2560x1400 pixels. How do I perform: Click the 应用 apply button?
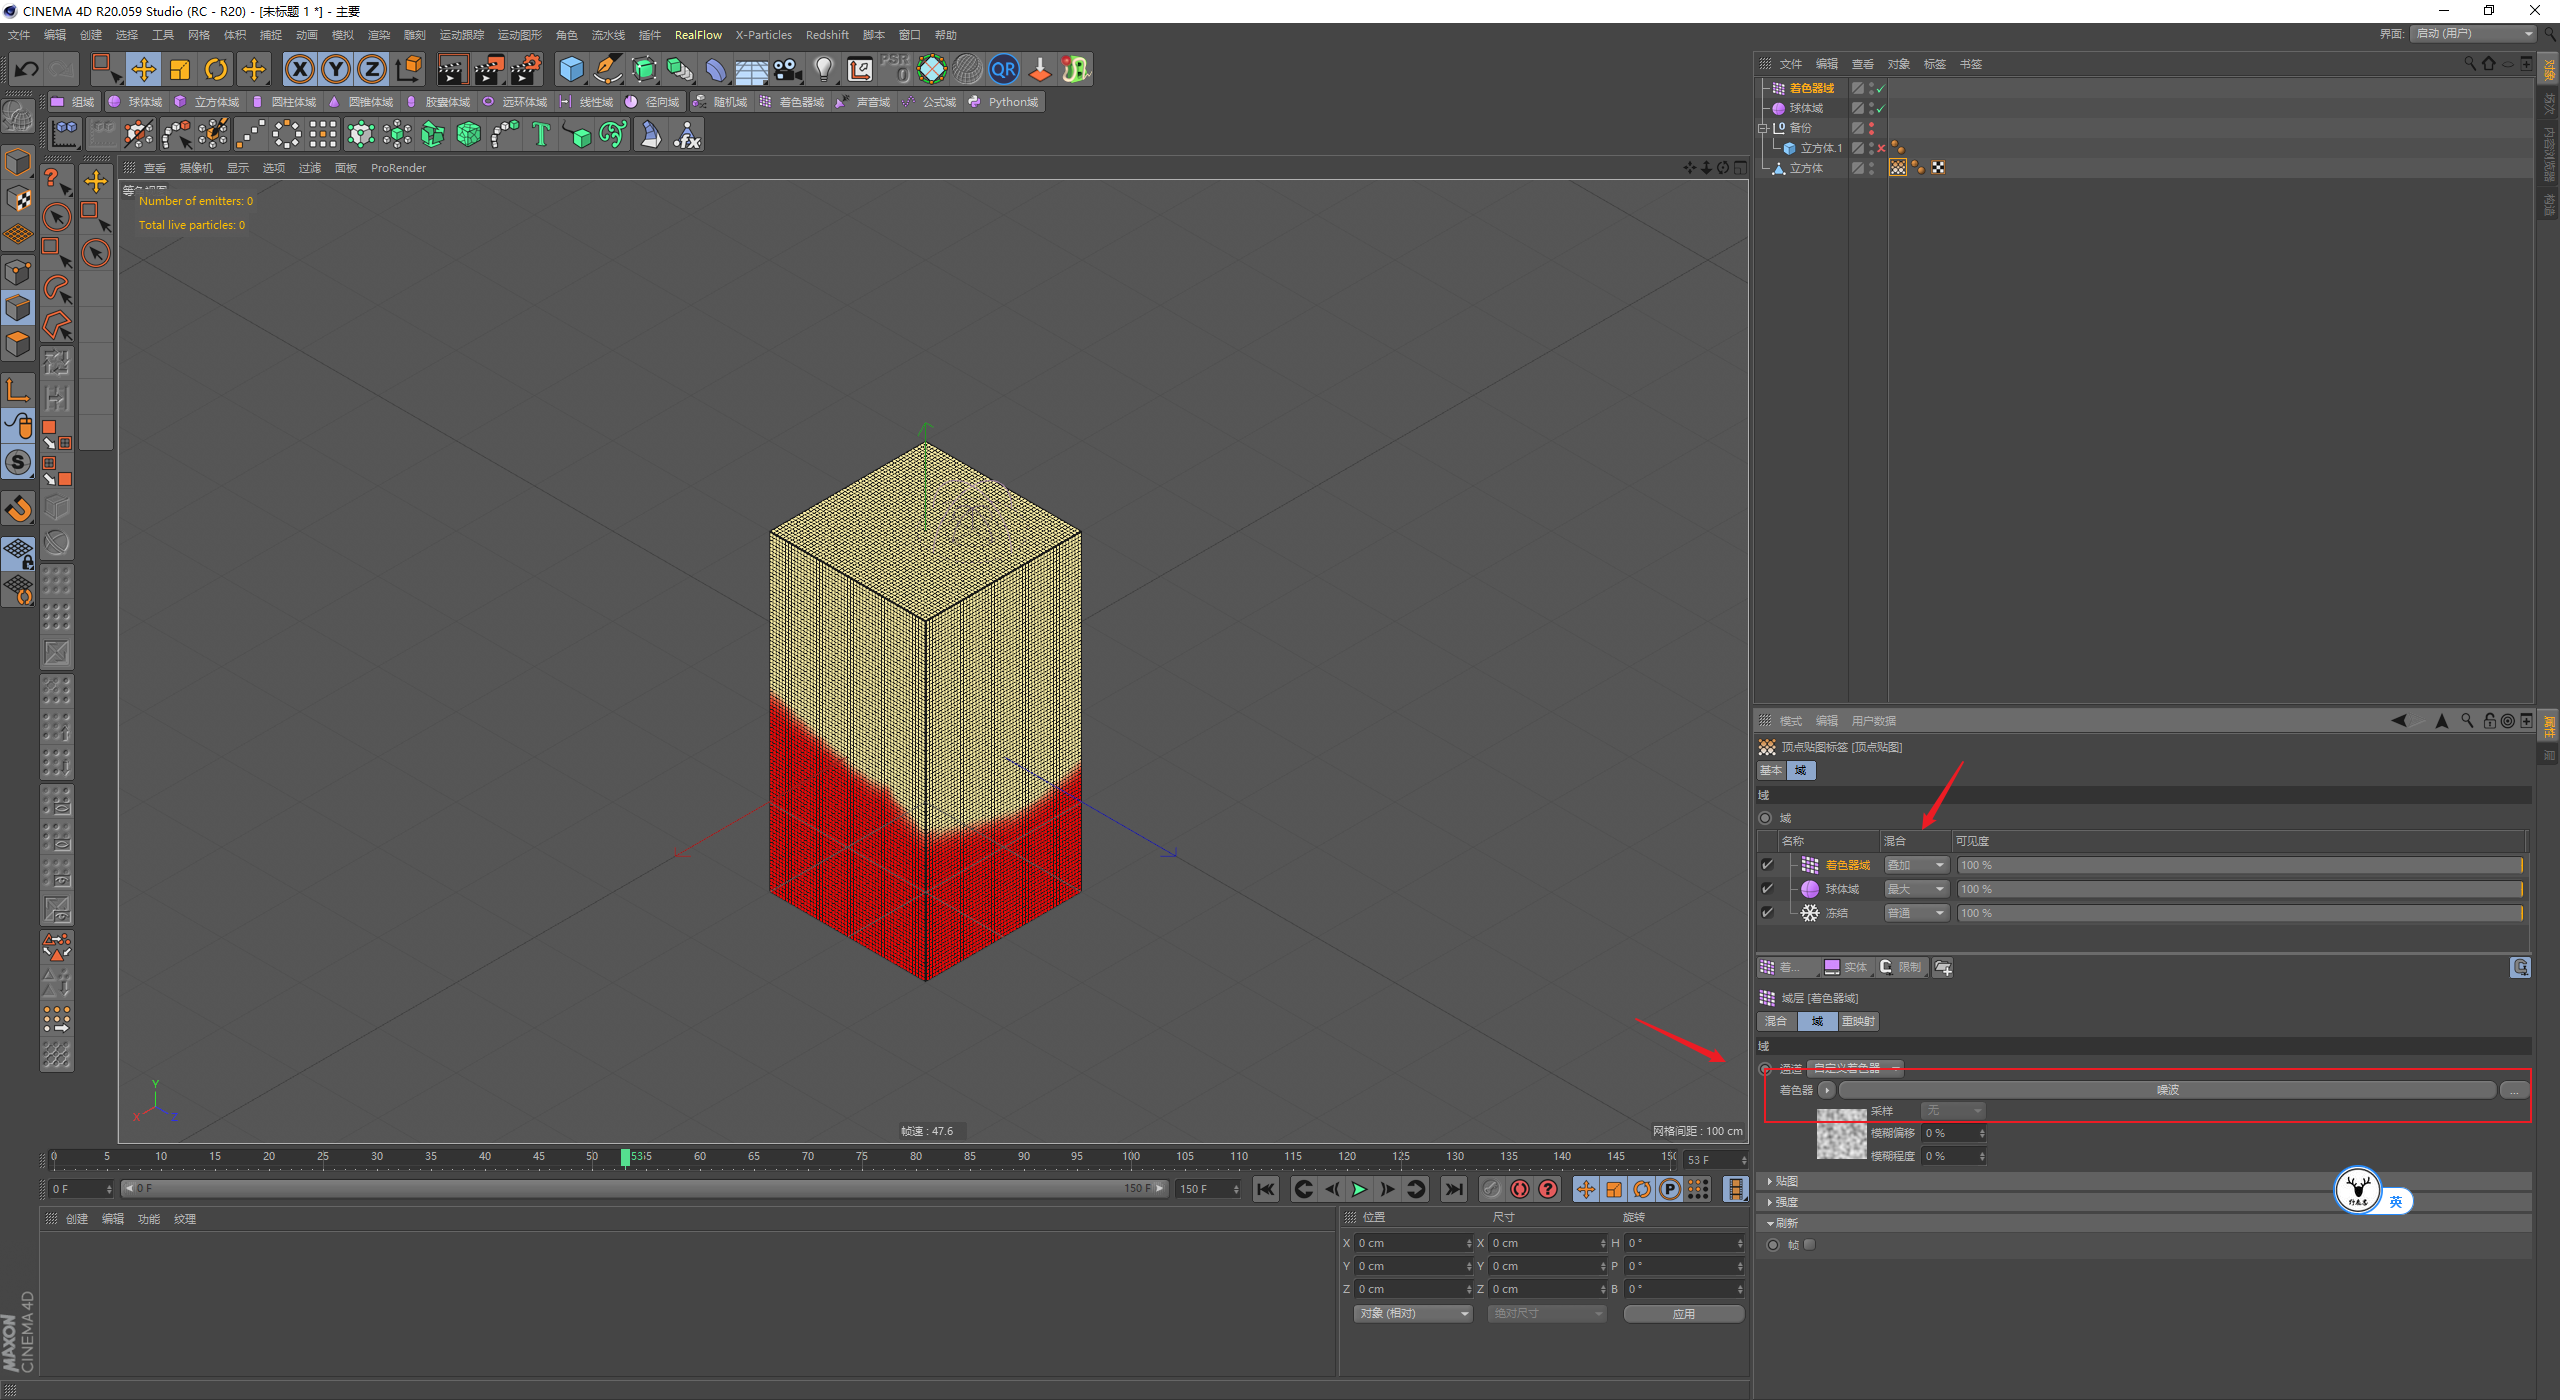(x=1683, y=1313)
